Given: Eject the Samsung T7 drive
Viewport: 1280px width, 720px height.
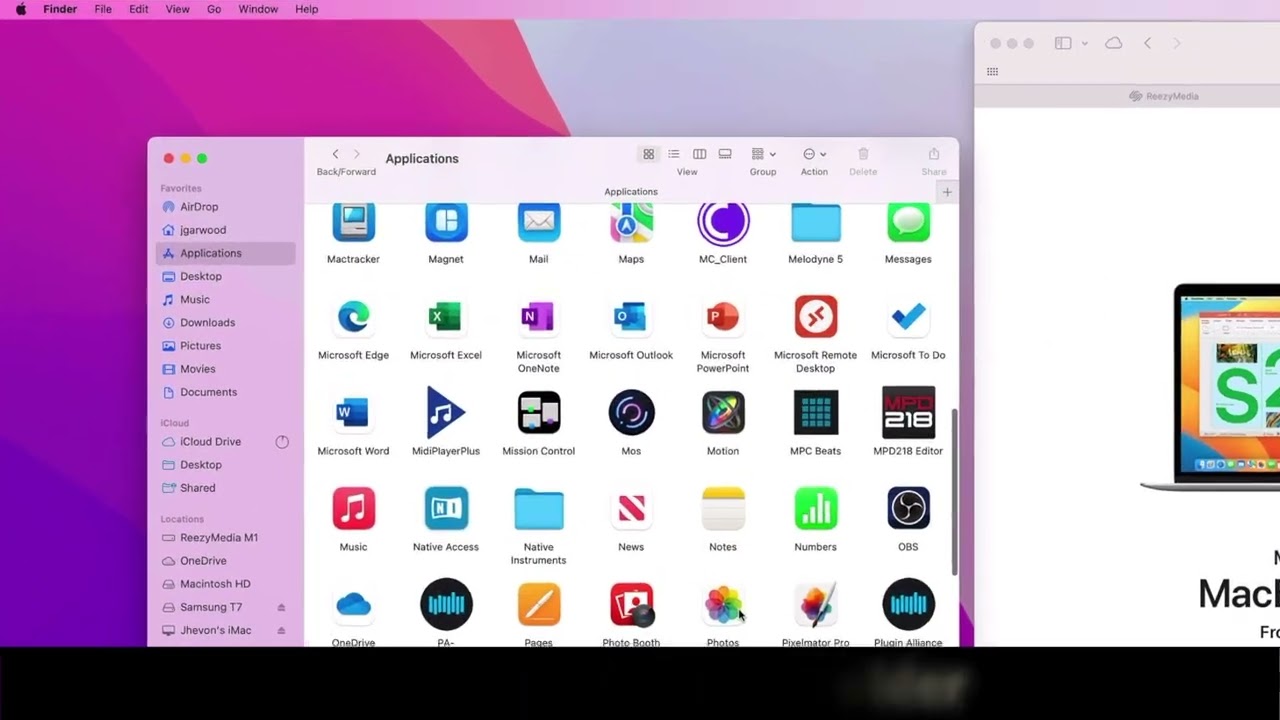Looking at the screenshot, I should (x=281, y=608).
